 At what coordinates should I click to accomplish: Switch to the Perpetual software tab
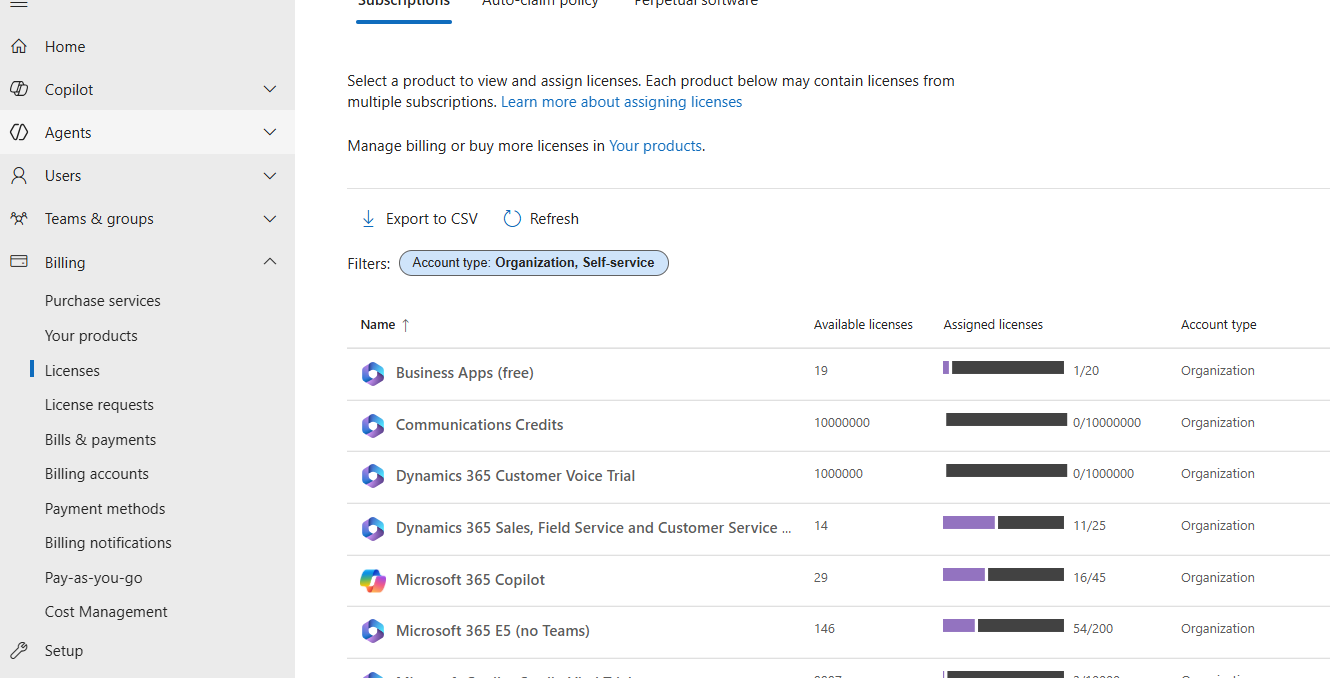[696, 4]
